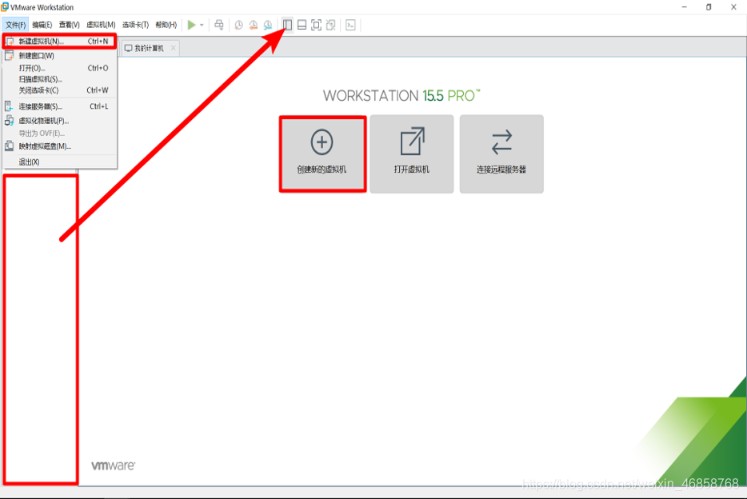This screenshot has height=499, width=747.
Task: Open the 查看(V) menu
Action: point(69,25)
